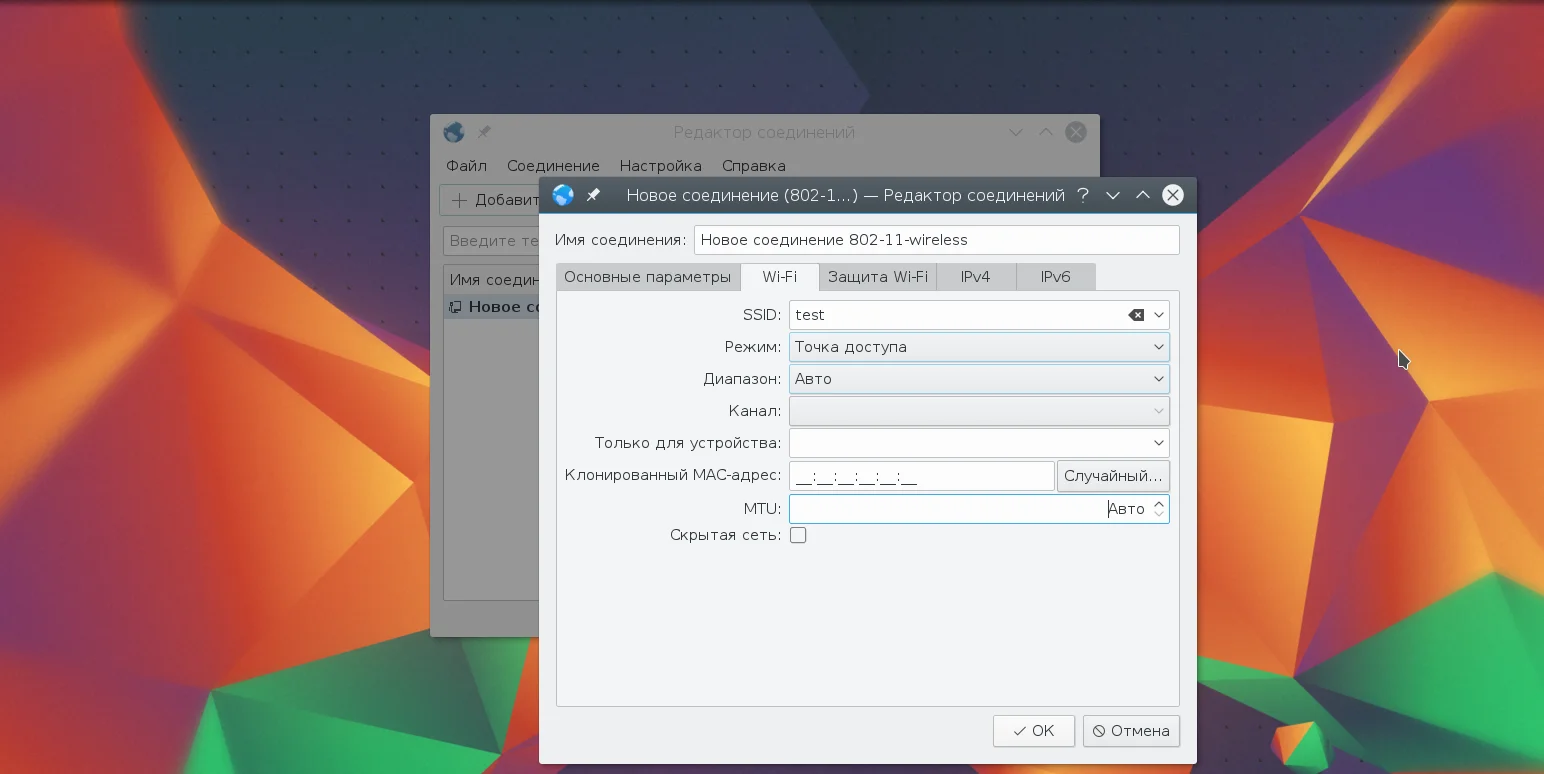
Task: Click the globe icon of the background editor window
Action: pyautogui.click(x=454, y=132)
